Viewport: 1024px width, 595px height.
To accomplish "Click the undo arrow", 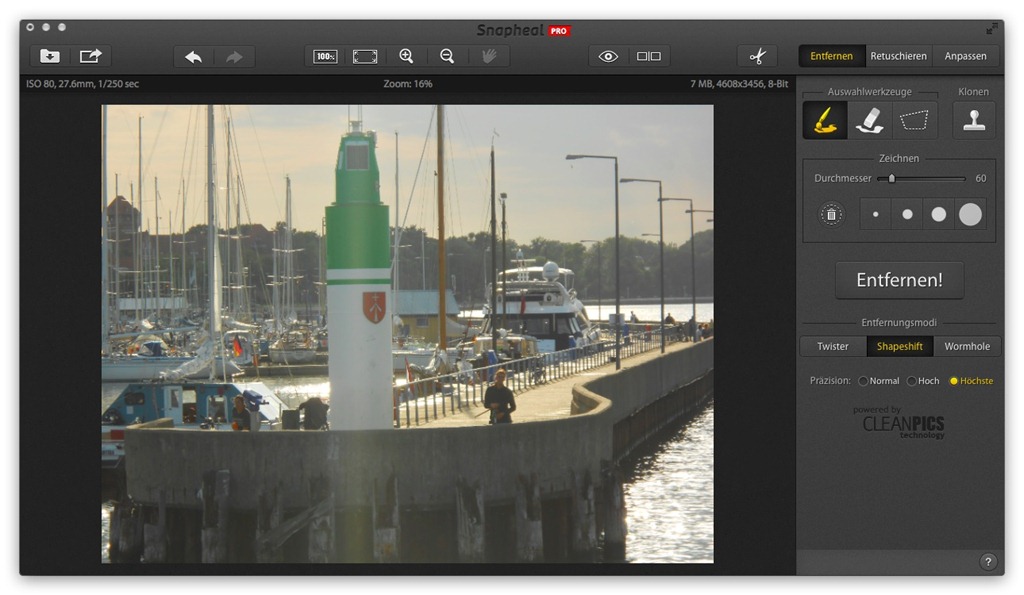I will coord(193,57).
